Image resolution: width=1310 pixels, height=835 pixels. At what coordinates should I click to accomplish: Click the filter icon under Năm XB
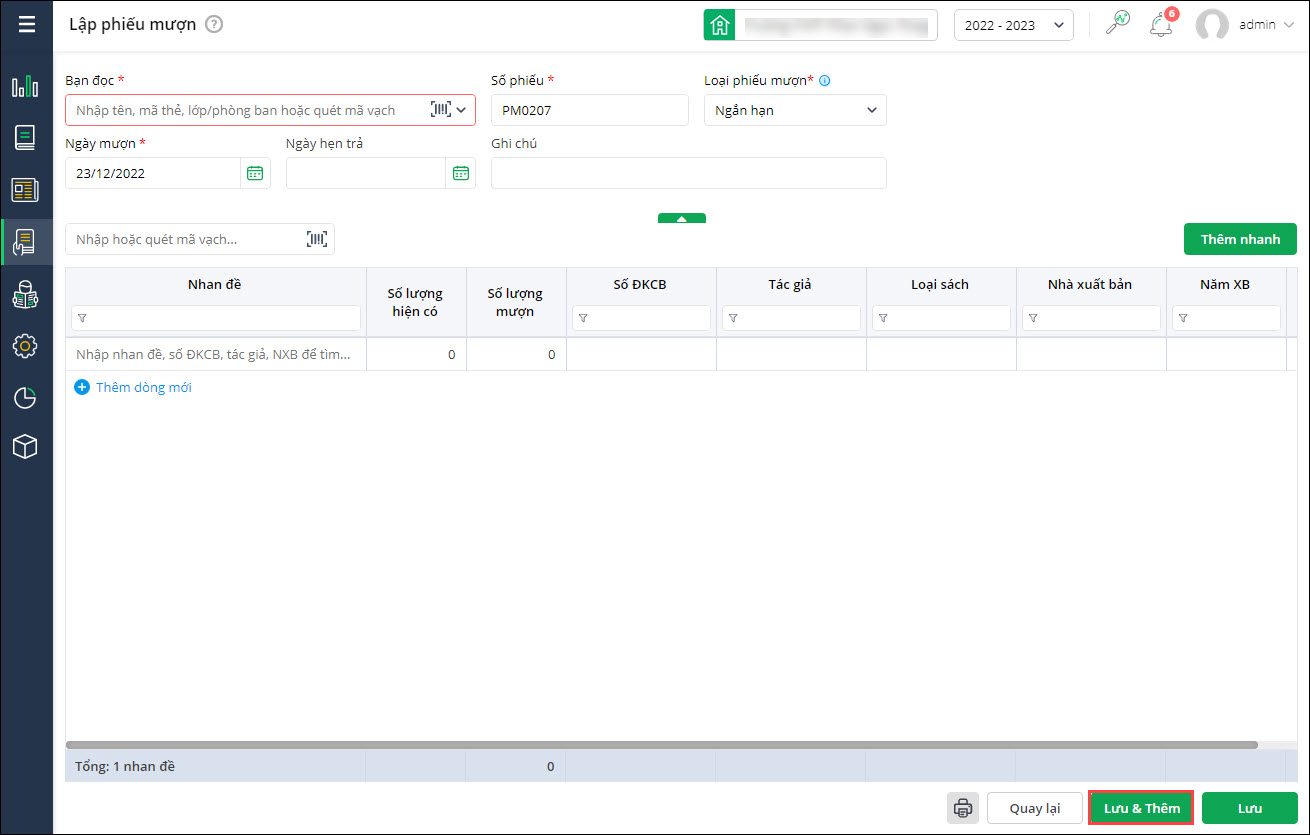coord(1183,318)
